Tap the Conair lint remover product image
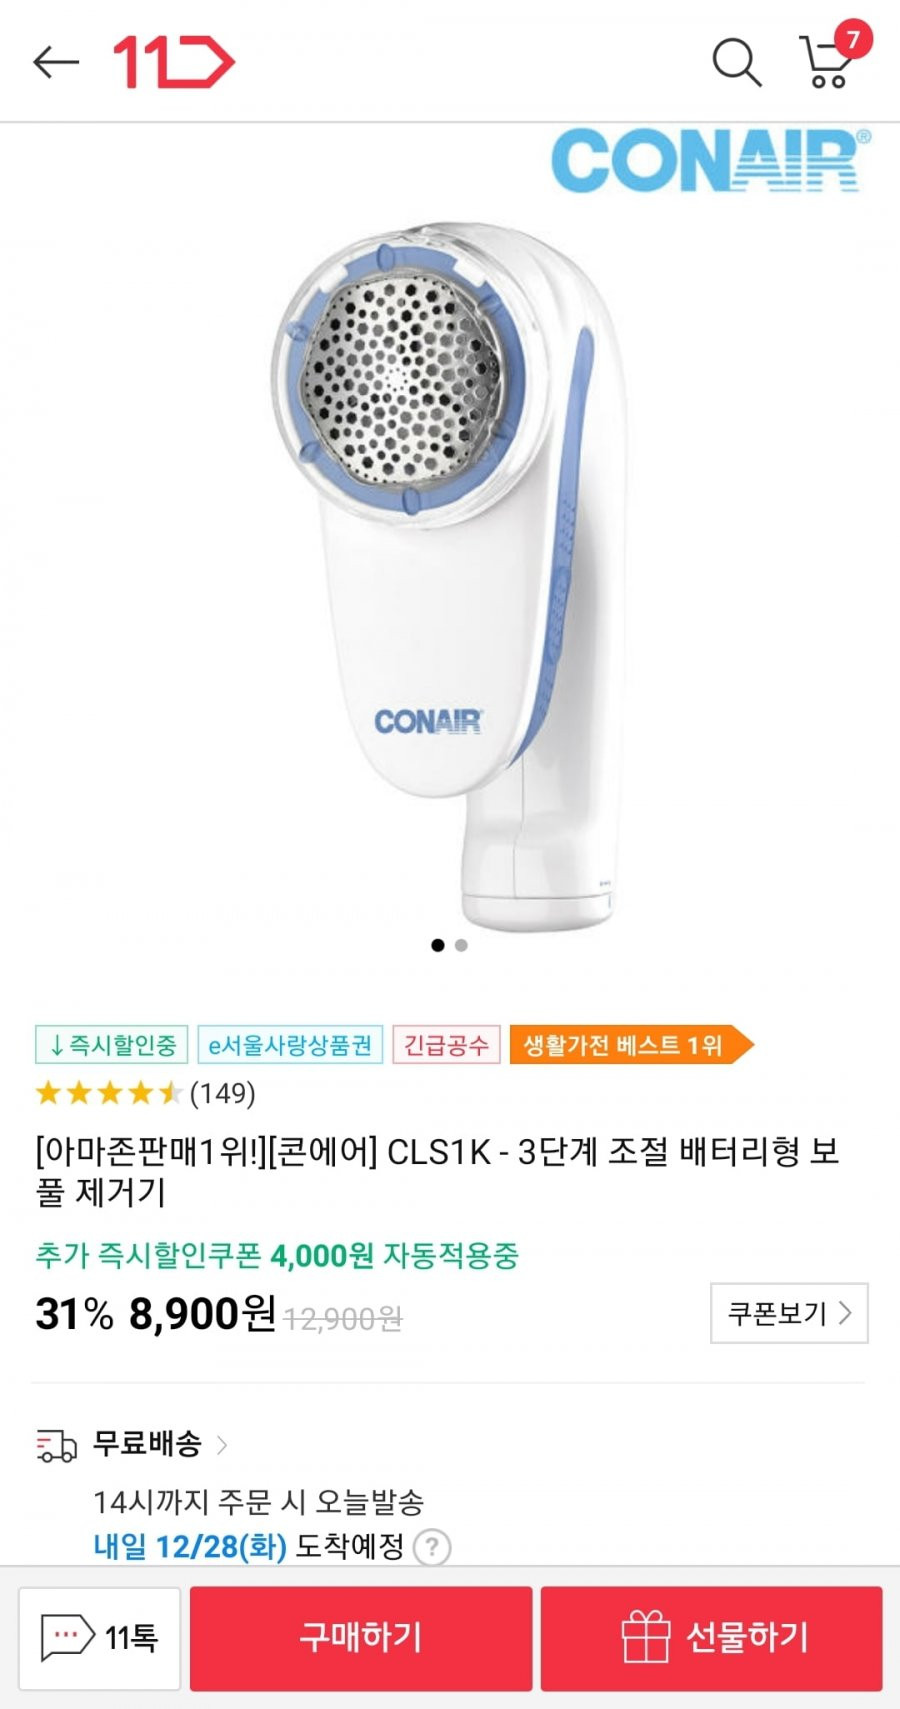This screenshot has width=900, height=1709. [x=450, y=575]
